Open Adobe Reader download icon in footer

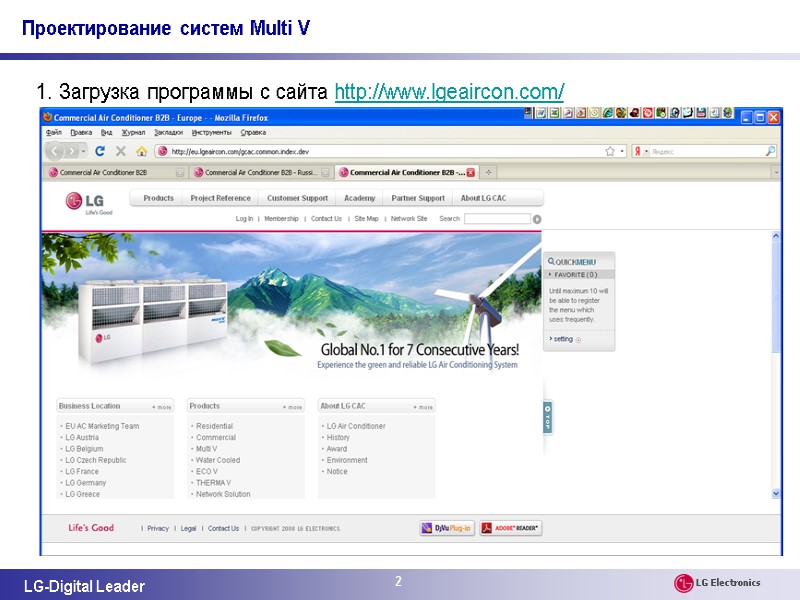[513, 528]
